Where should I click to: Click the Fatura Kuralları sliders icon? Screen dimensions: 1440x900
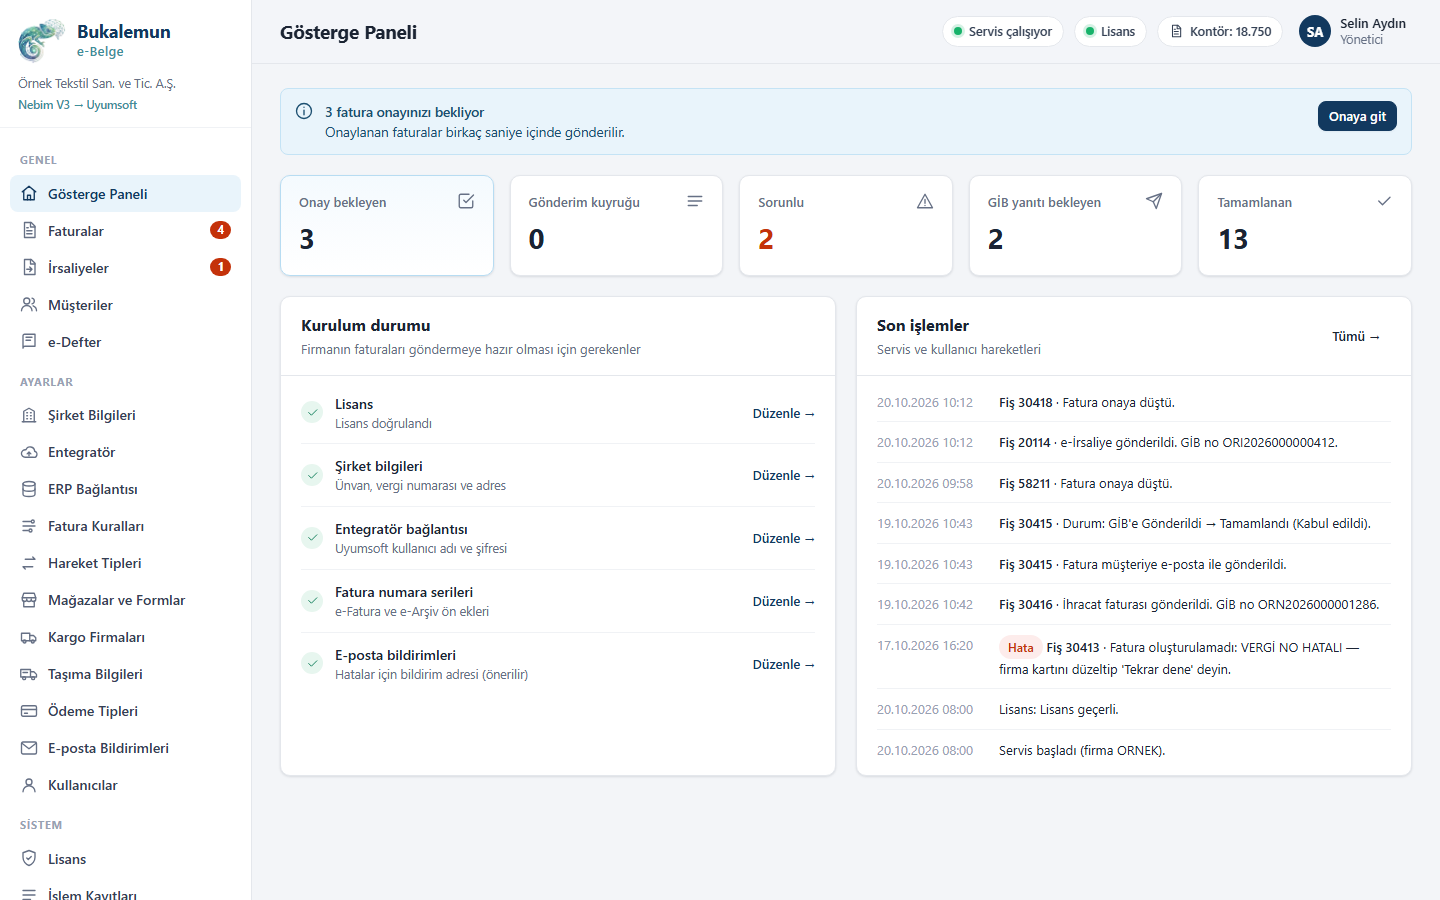tap(29, 526)
